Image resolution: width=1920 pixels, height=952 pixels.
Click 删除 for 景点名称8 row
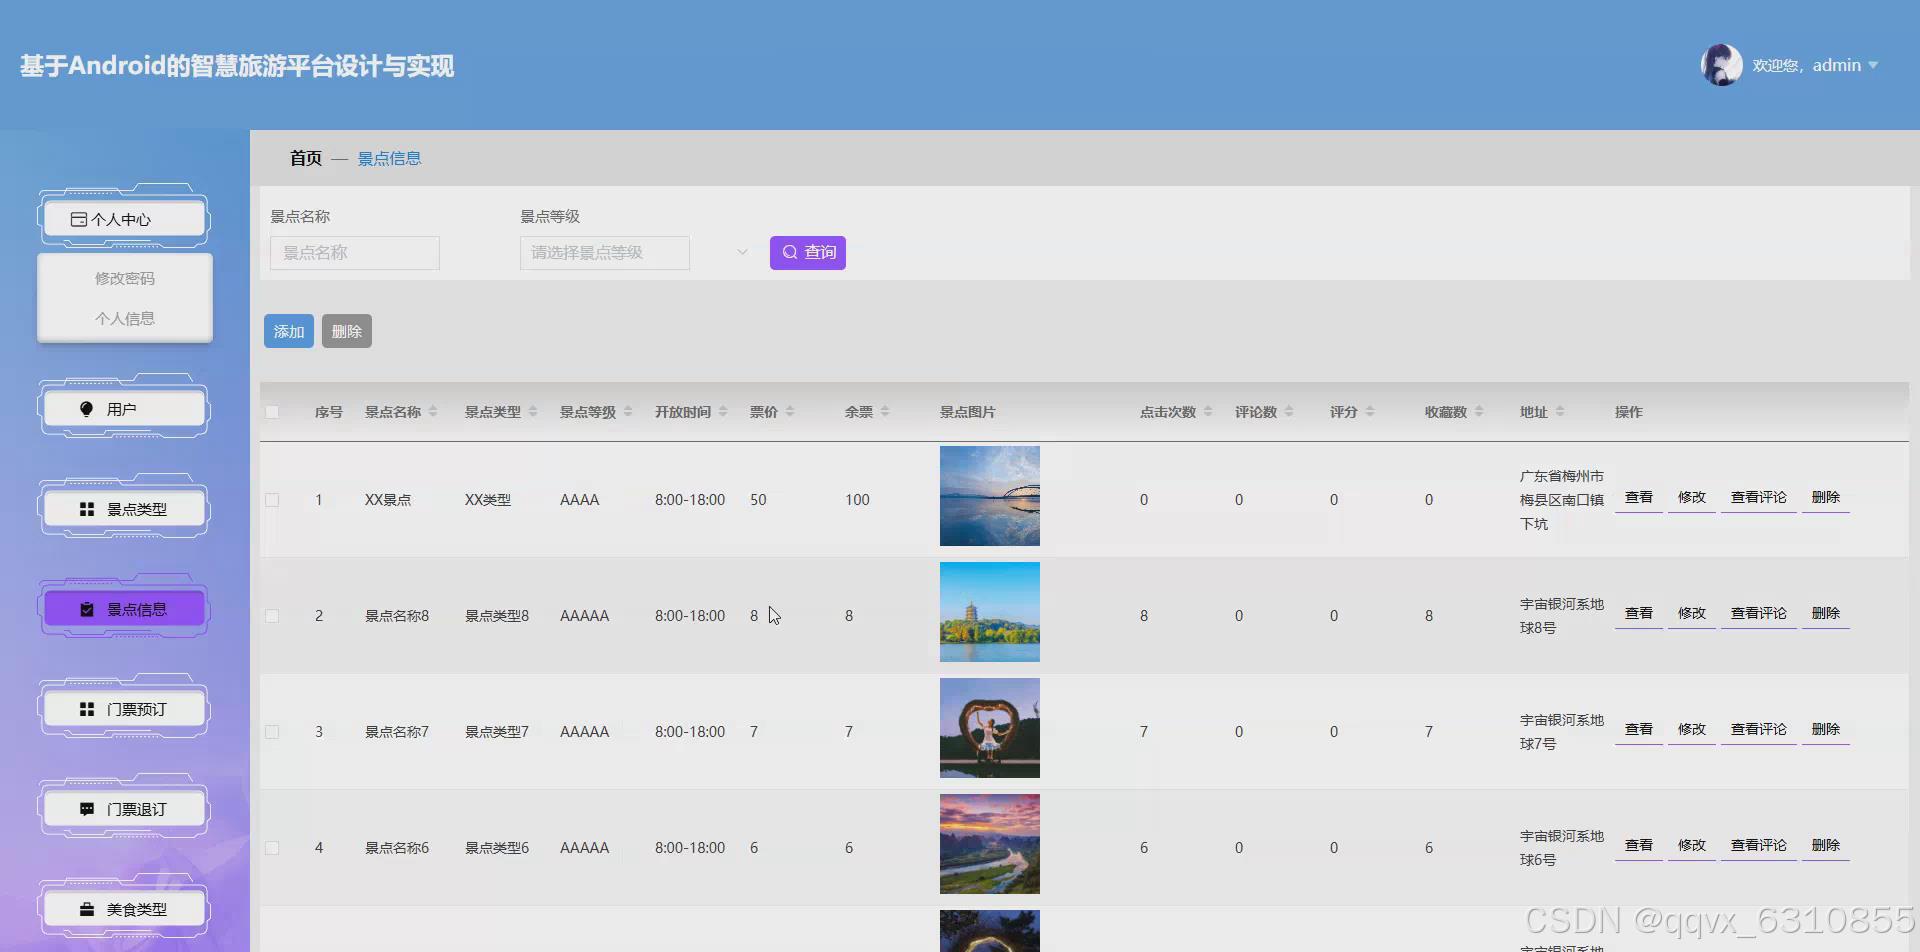pyautogui.click(x=1826, y=614)
